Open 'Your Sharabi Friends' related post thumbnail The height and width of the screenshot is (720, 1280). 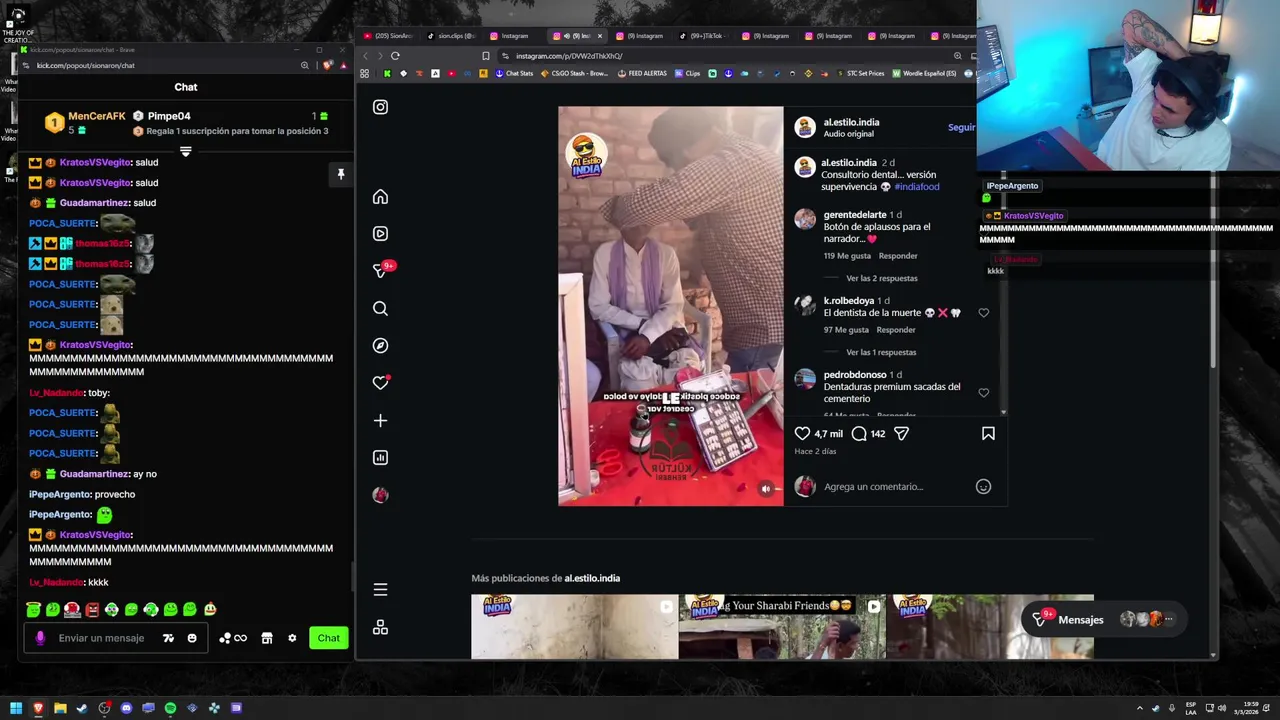pyautogui.click(x=782, y=627)
